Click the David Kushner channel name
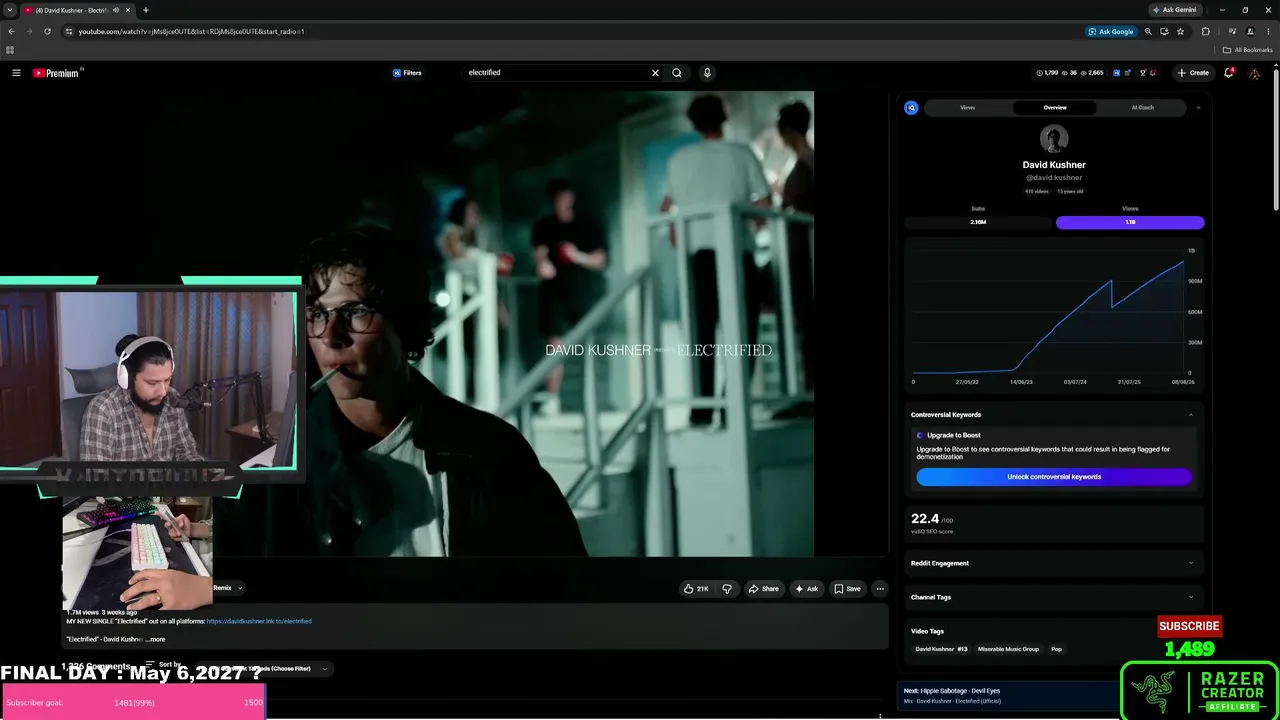The height and width of the screenshot is (720, 1280). (x=1054, y=165)
